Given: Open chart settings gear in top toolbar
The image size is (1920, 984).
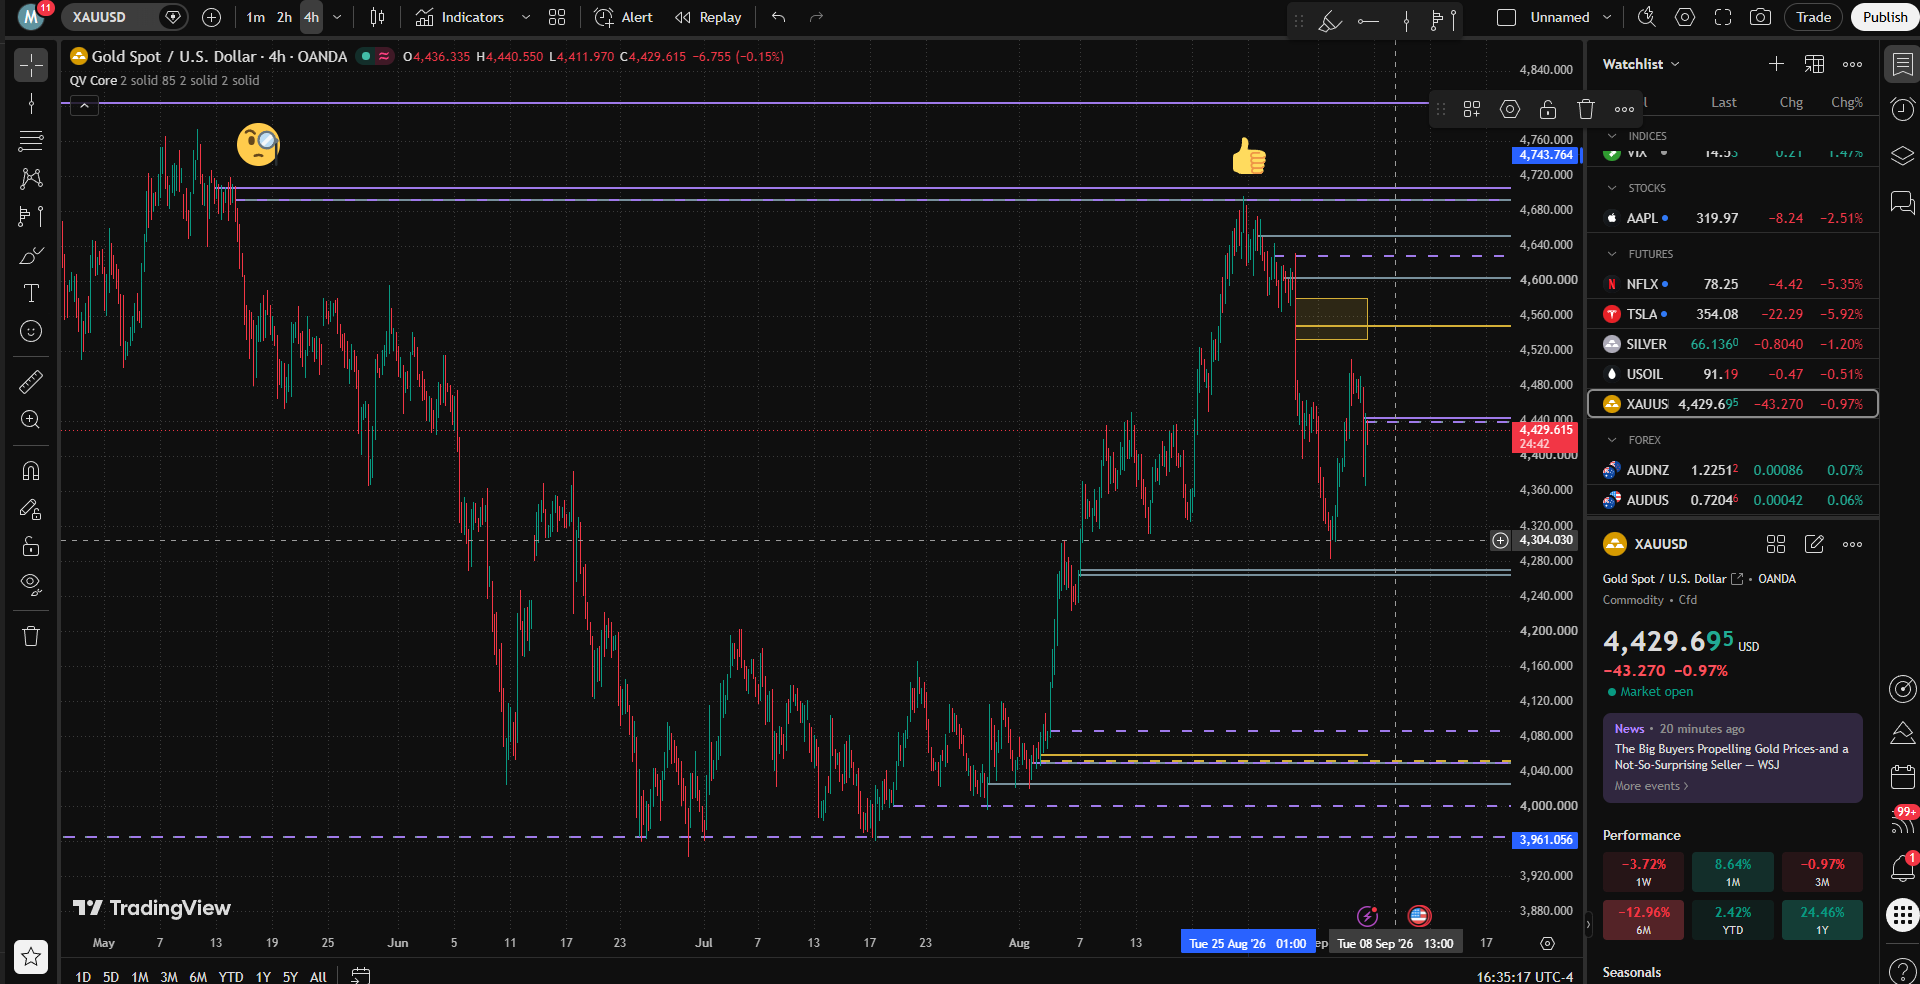Looking at the screenshot, I should click(x=1685, y=17).
